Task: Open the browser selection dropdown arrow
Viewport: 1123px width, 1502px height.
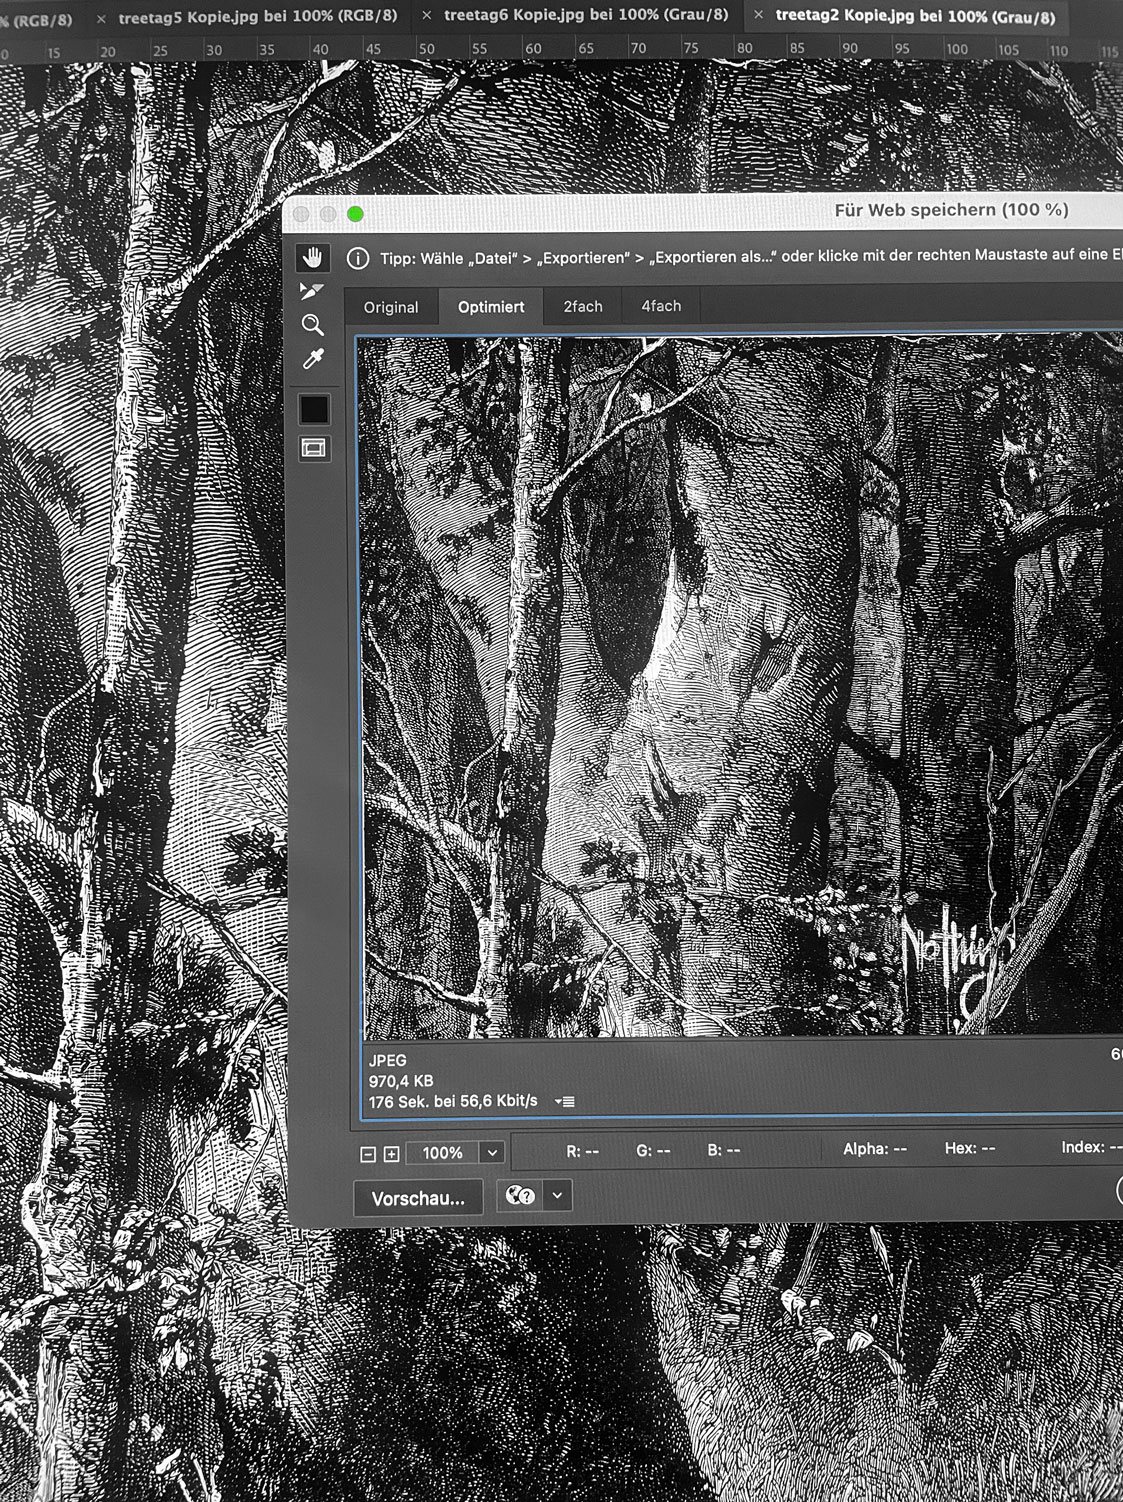Action: [x=558, y=1196]
